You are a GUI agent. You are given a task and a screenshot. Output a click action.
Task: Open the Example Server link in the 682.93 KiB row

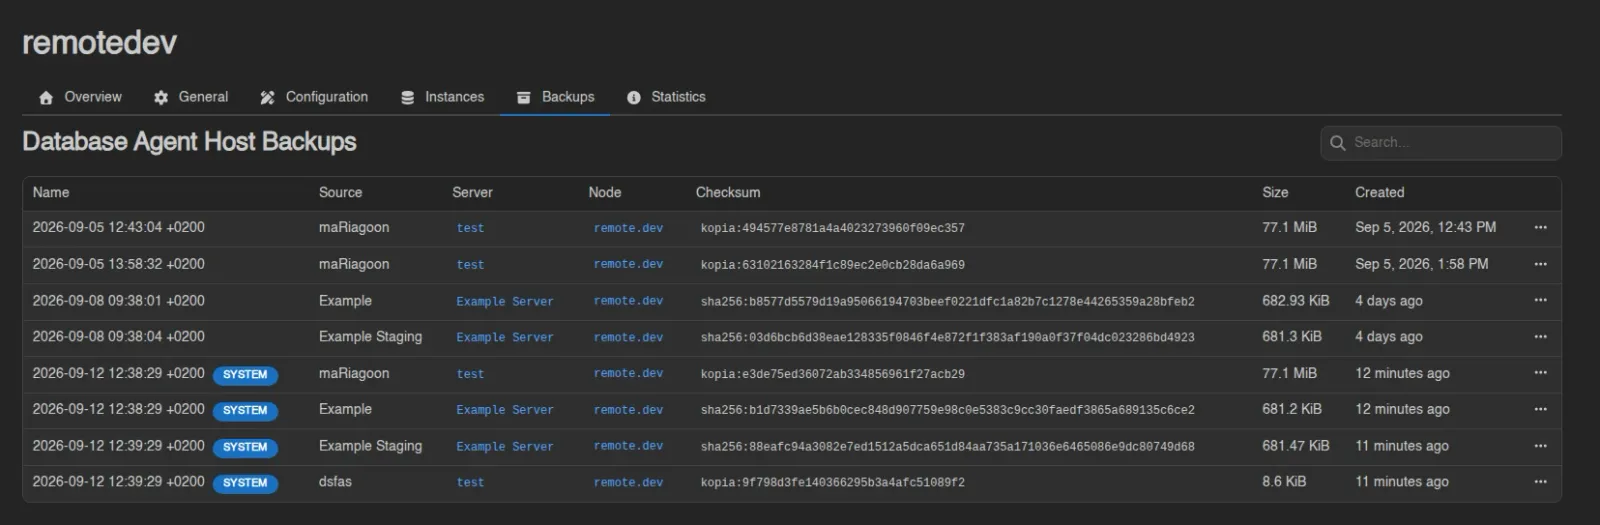[x=505, y=301]
